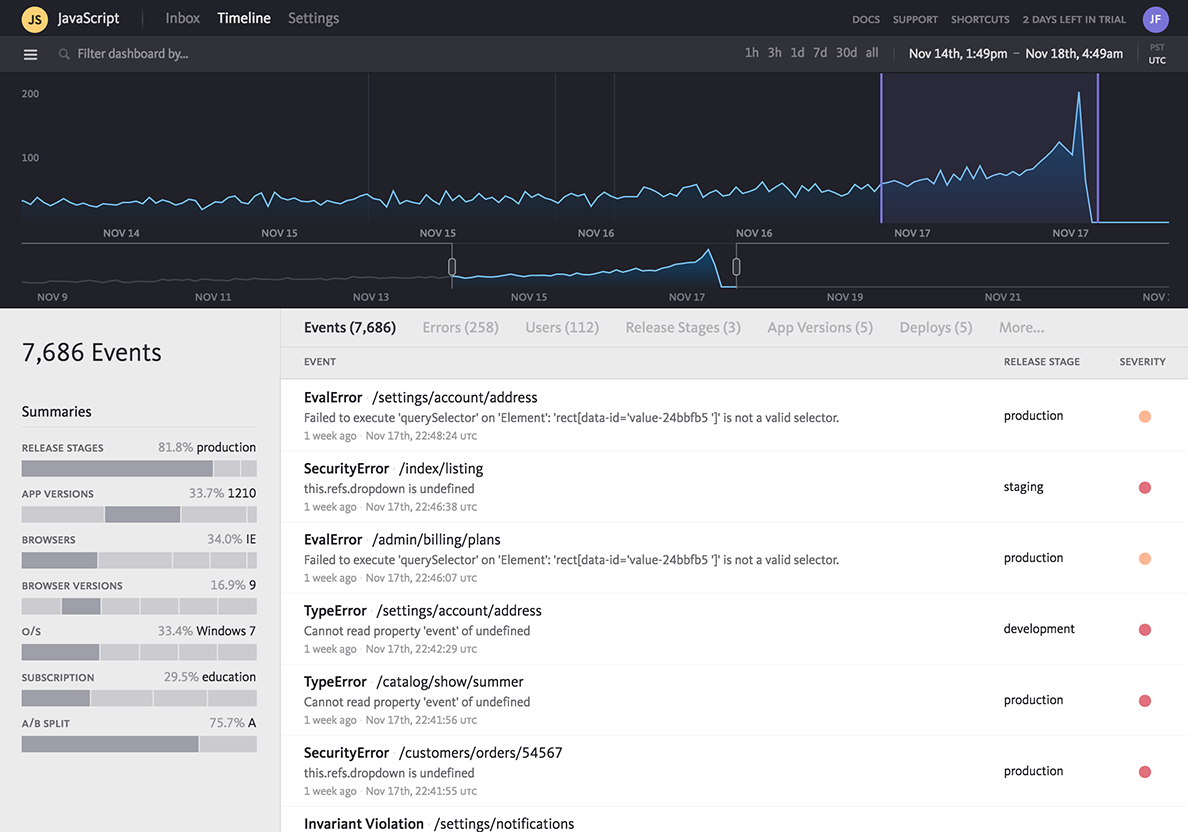1188x832 pixels.
Task: Switch timezone to UTC
Action: pos(1157,61)
